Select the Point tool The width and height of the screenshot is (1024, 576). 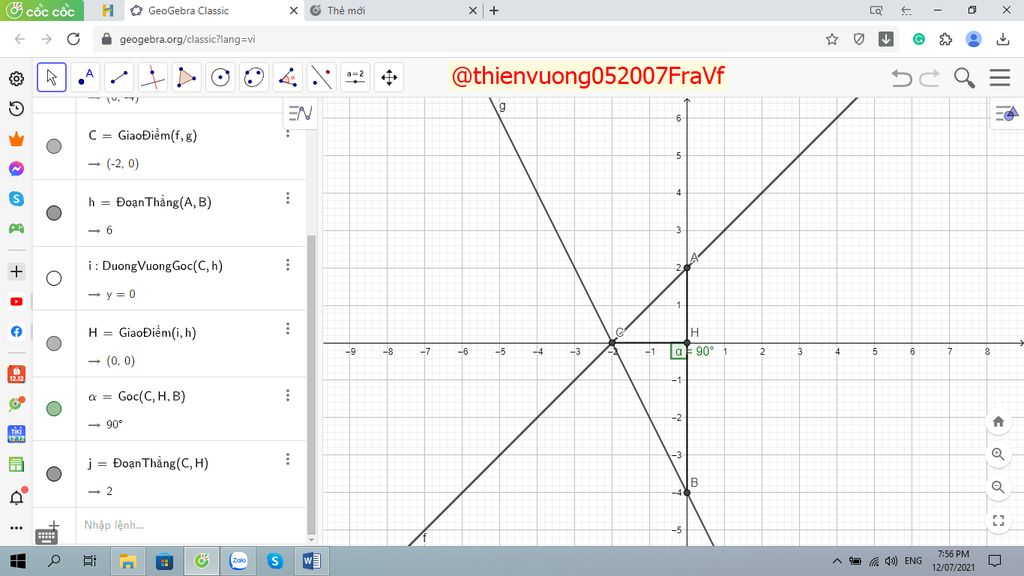tap(86, 78)
